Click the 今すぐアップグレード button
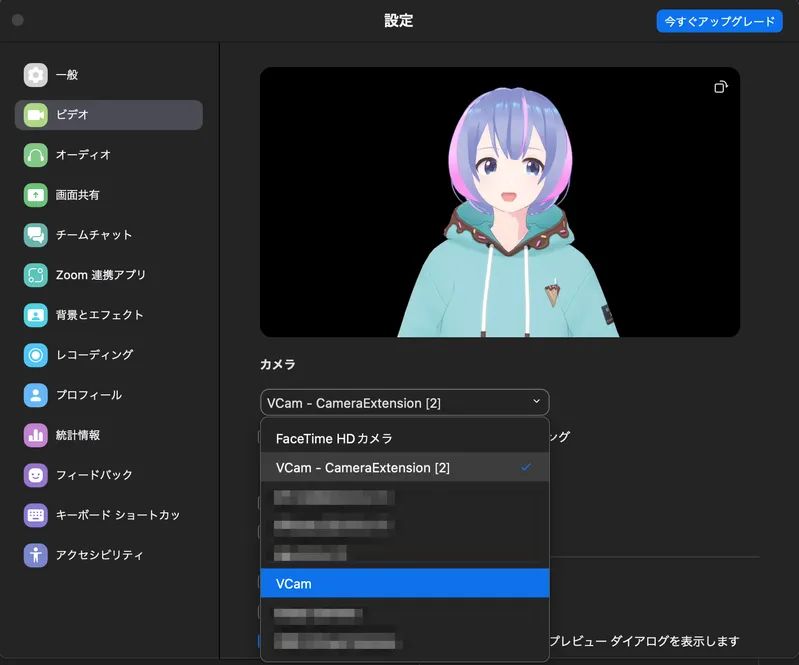This screenshot has width=799, height=665. 720,21
